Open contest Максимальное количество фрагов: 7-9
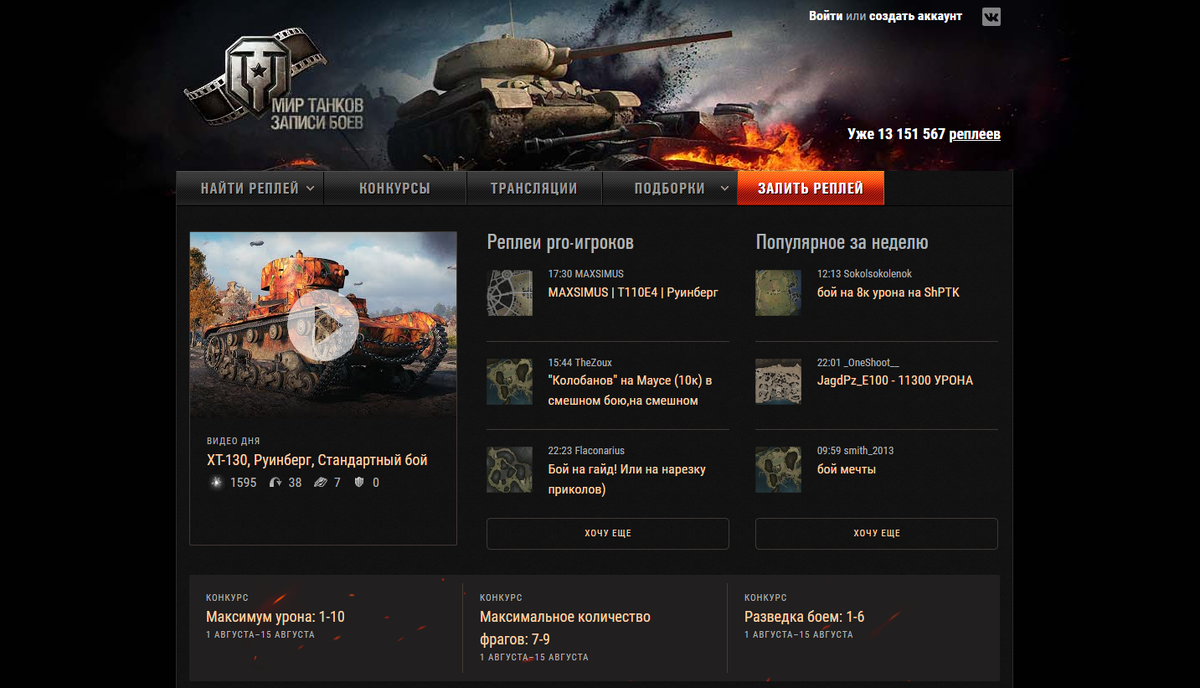 565,627
